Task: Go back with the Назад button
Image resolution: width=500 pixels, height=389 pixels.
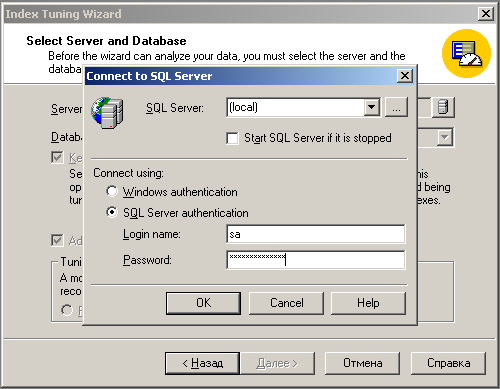Action: pos(202,363)
